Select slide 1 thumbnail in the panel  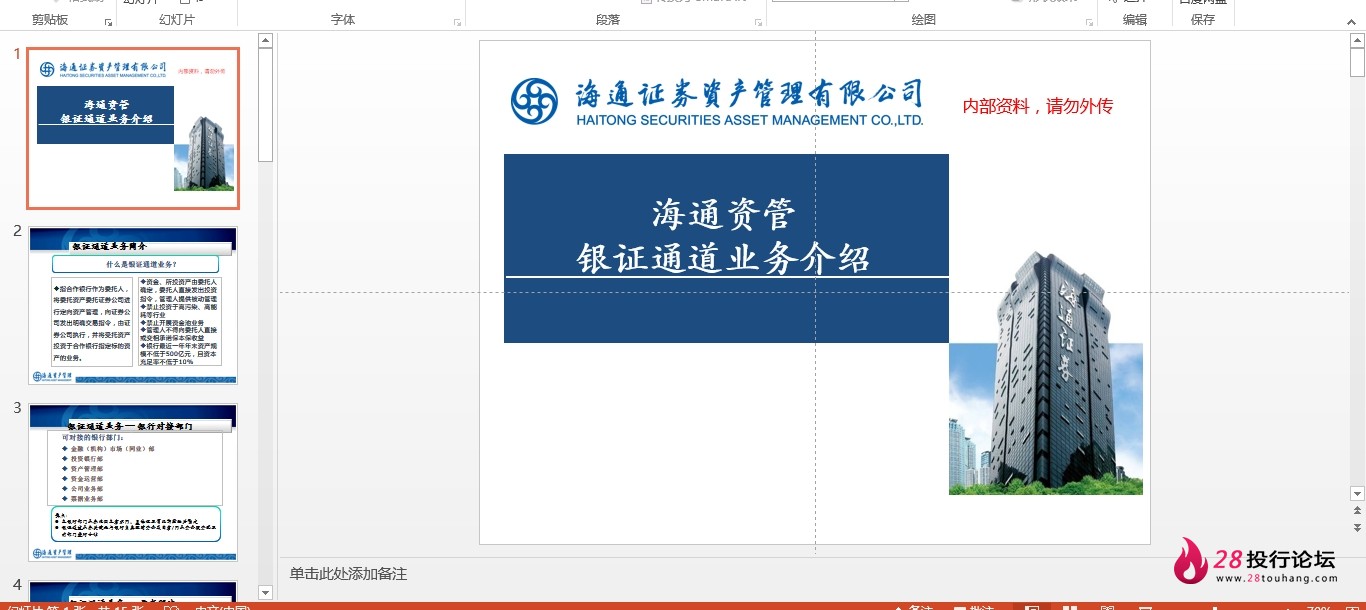coord(133,128)
